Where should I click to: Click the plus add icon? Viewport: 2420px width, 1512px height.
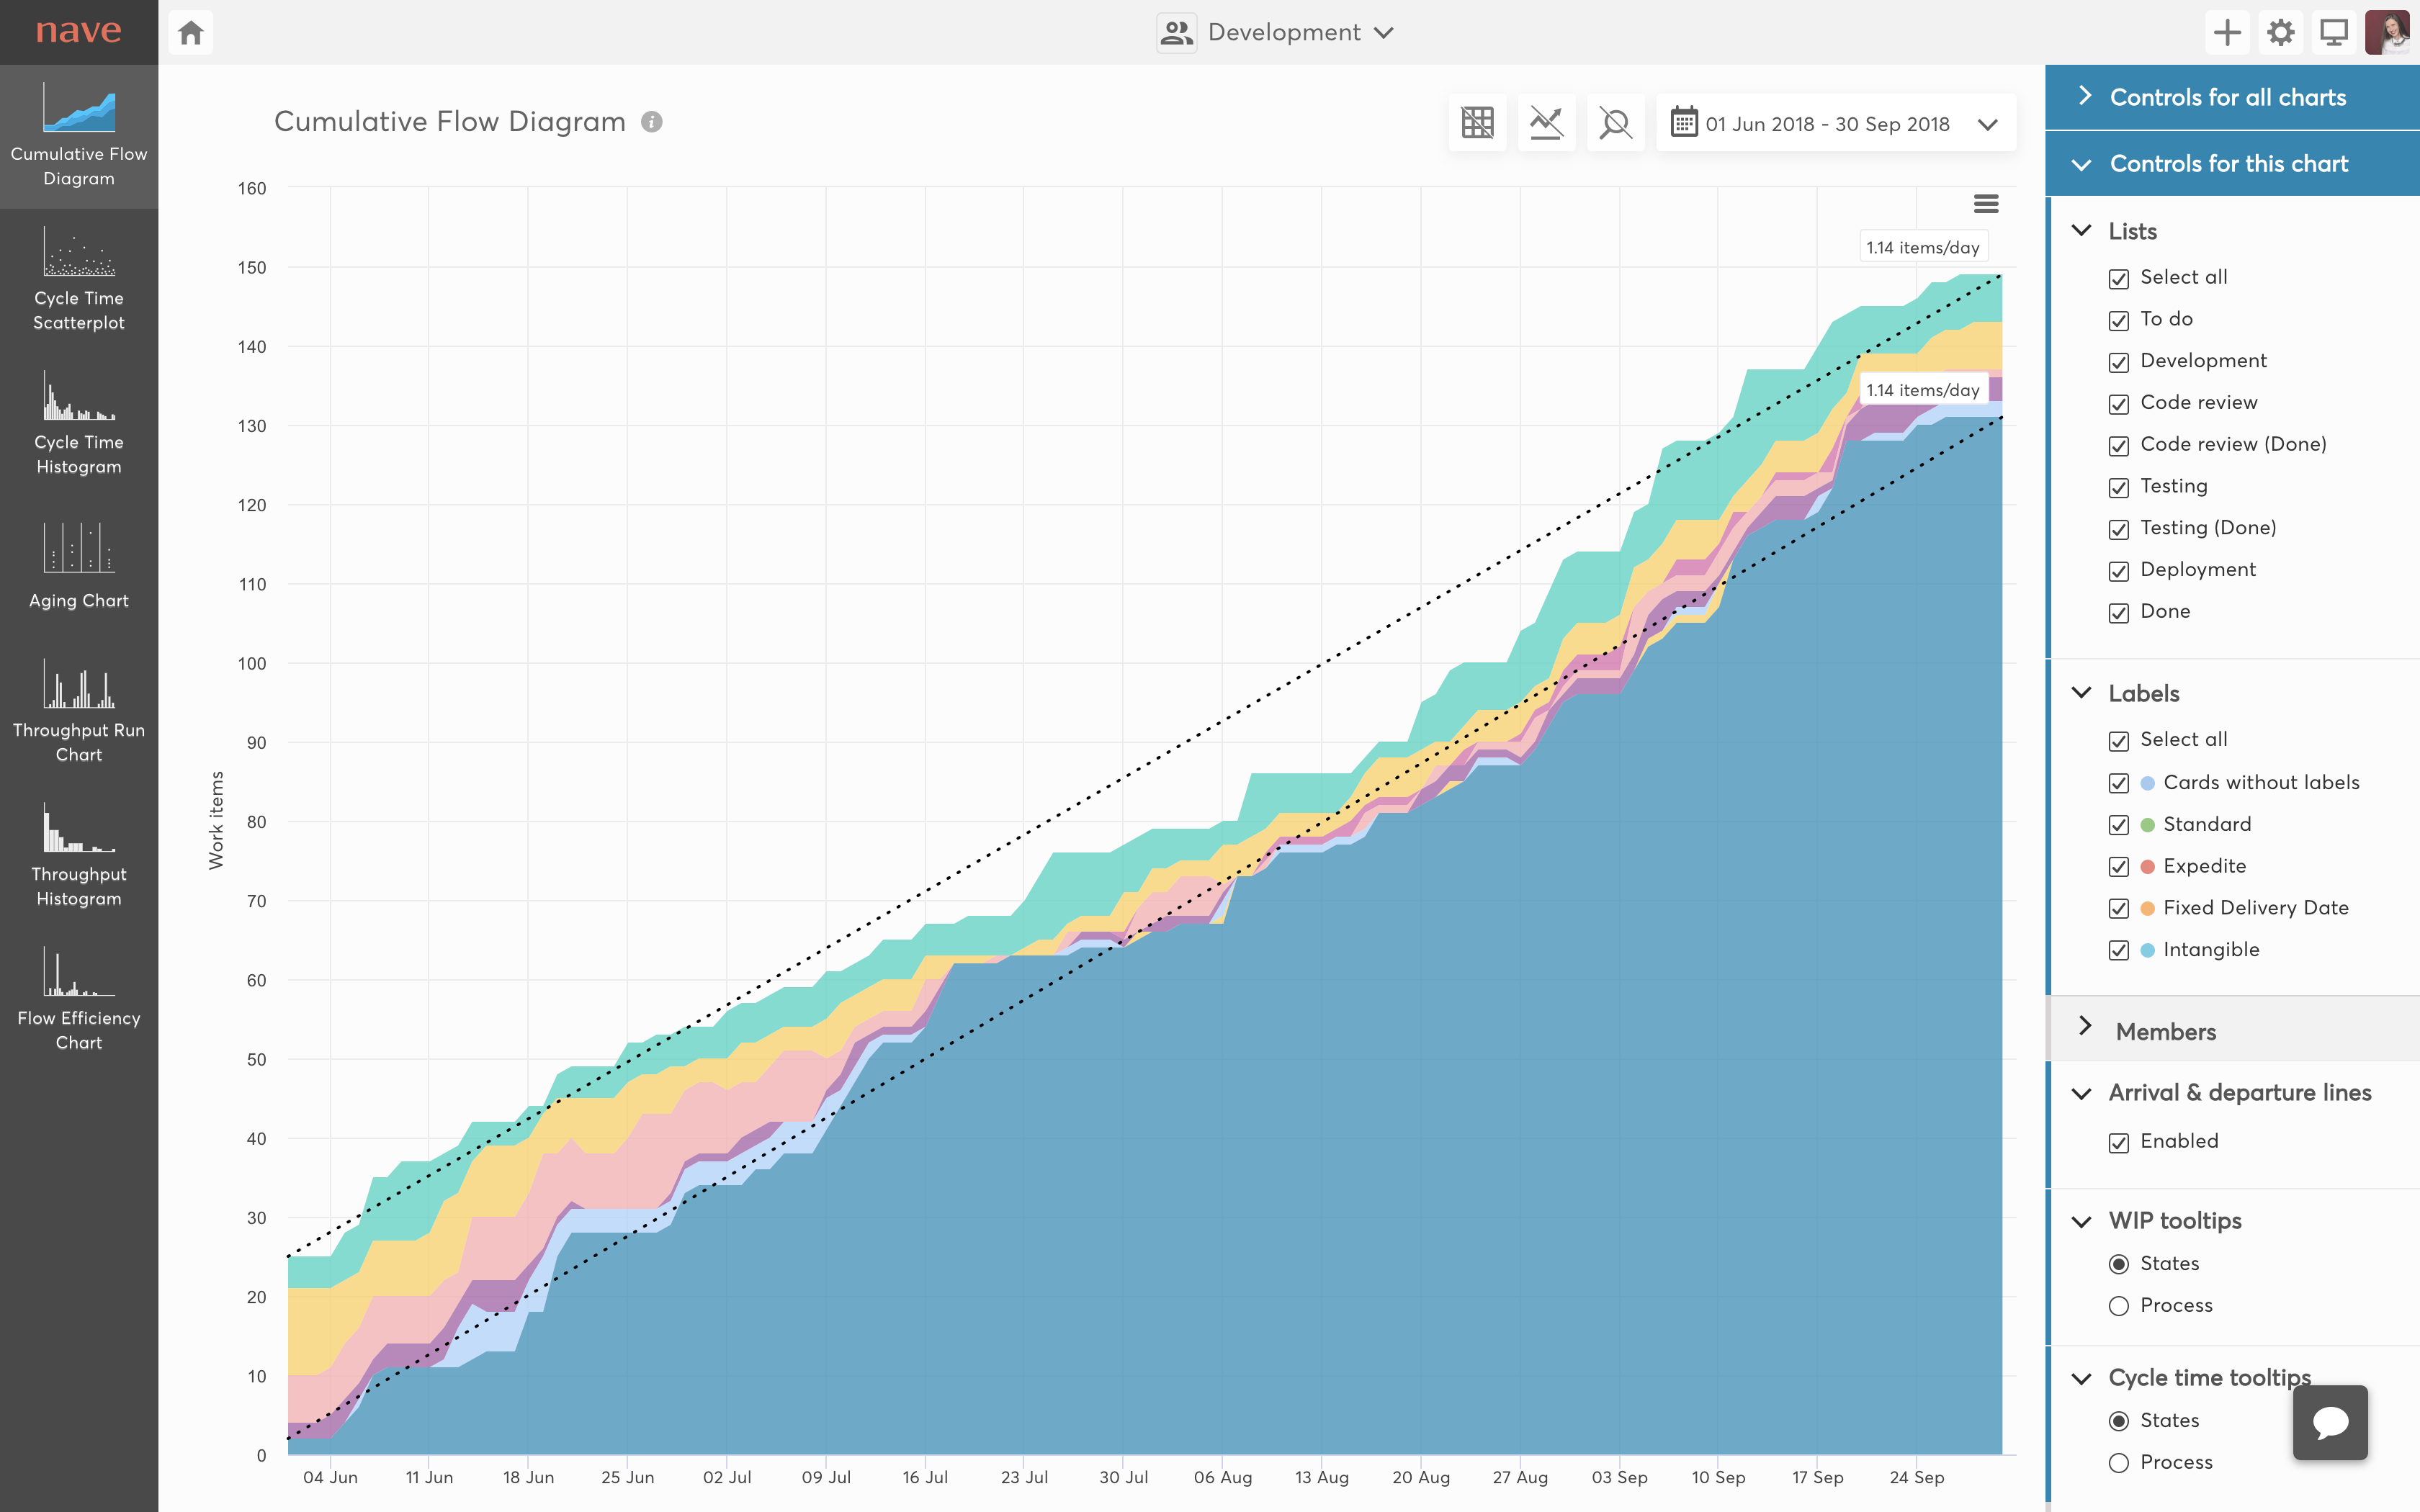click(2227, 33)
